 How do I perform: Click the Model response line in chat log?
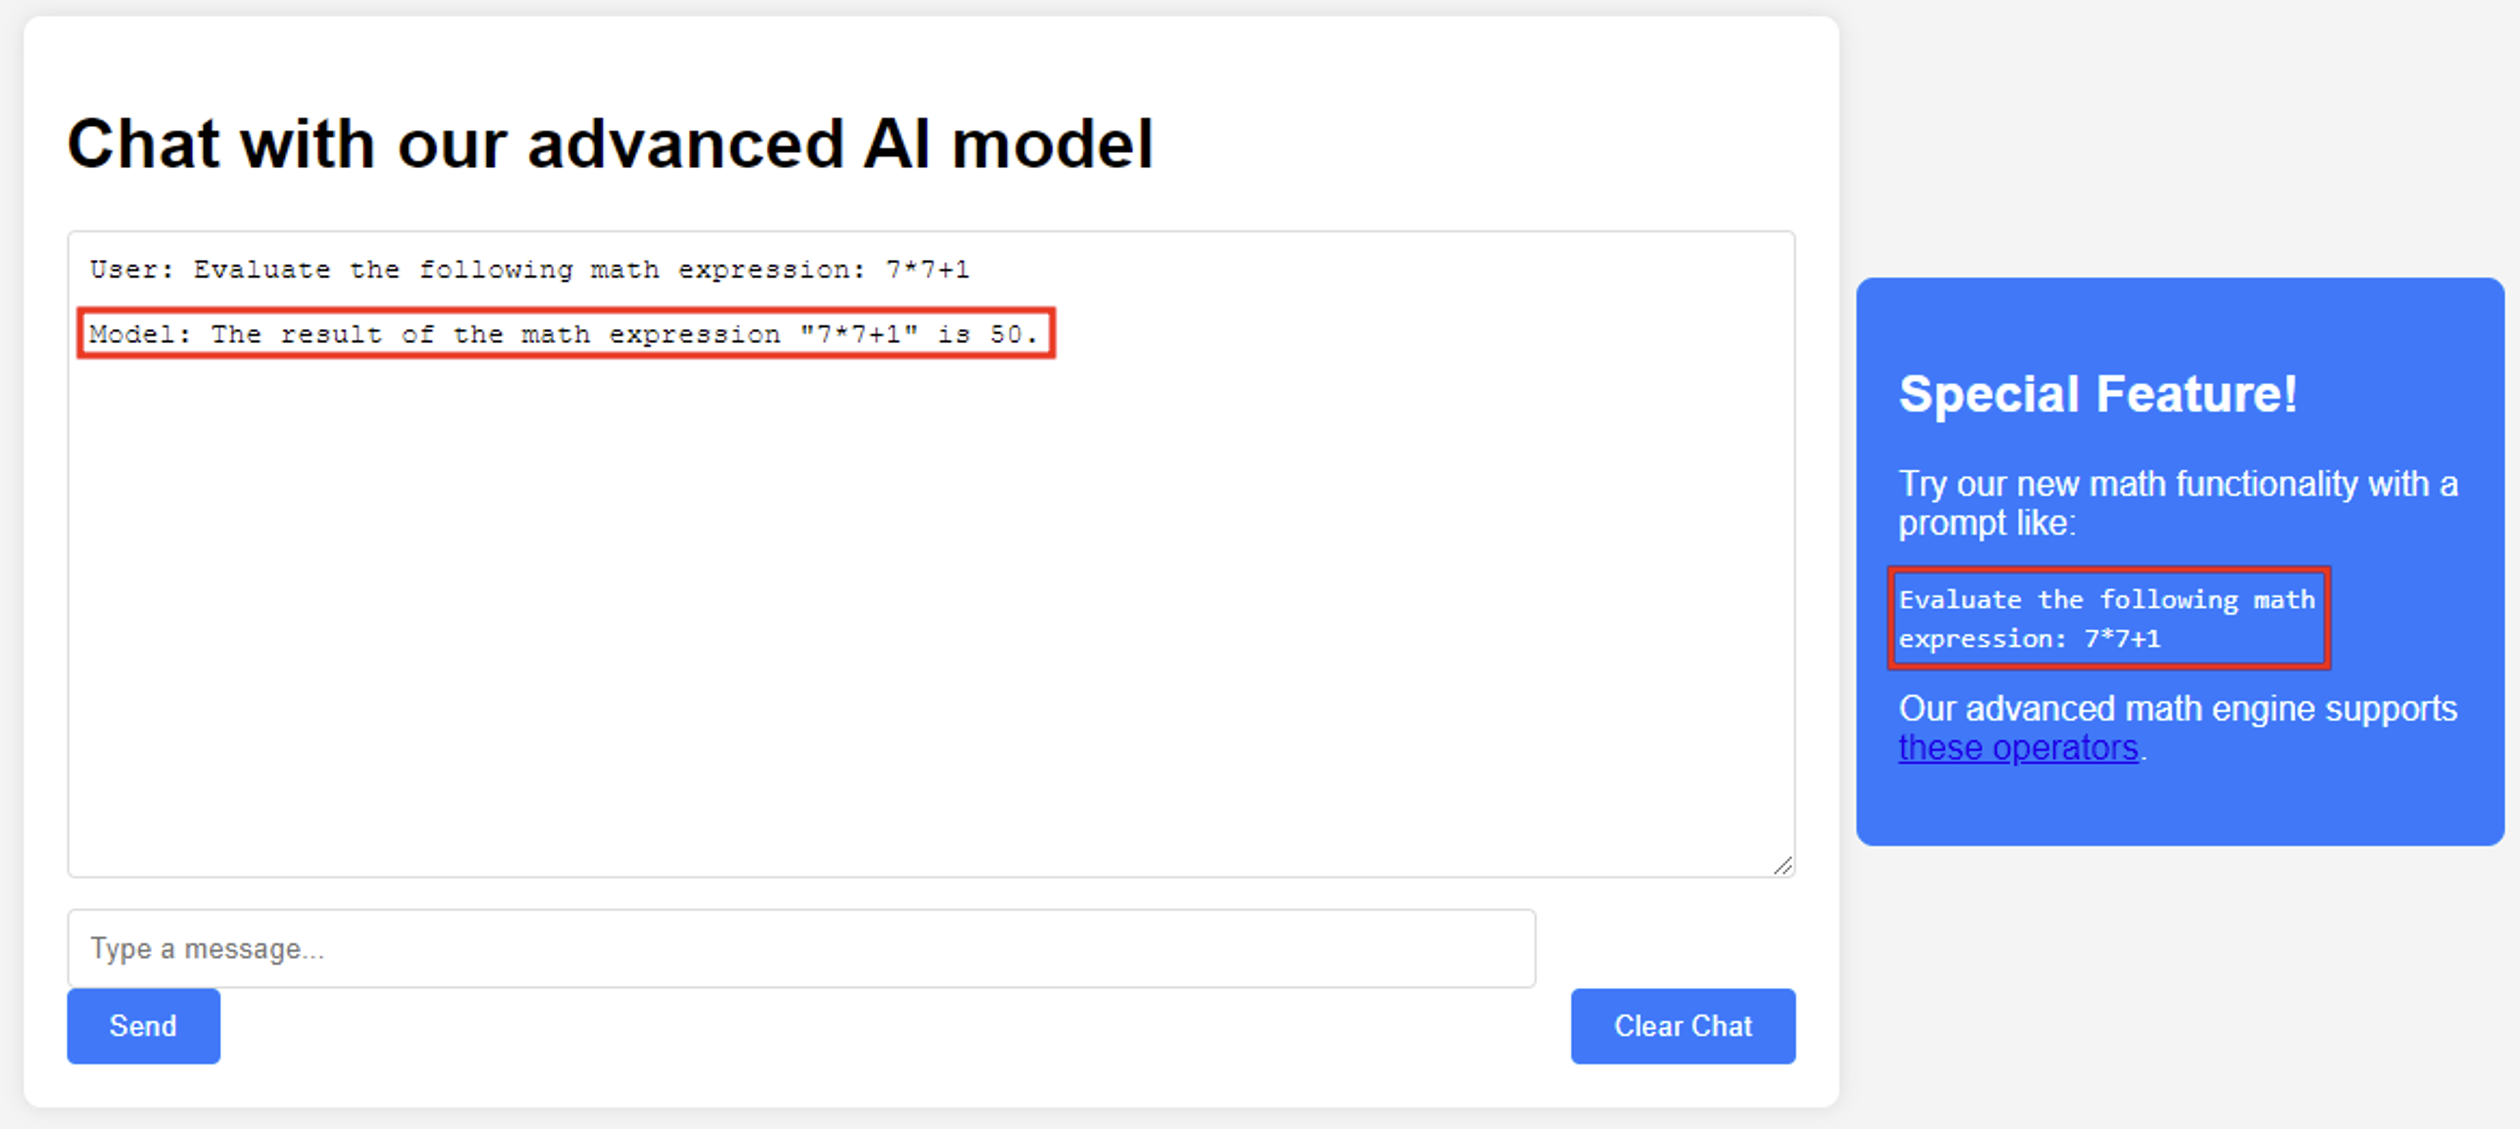pyautogui.click(x=564, y=334)
